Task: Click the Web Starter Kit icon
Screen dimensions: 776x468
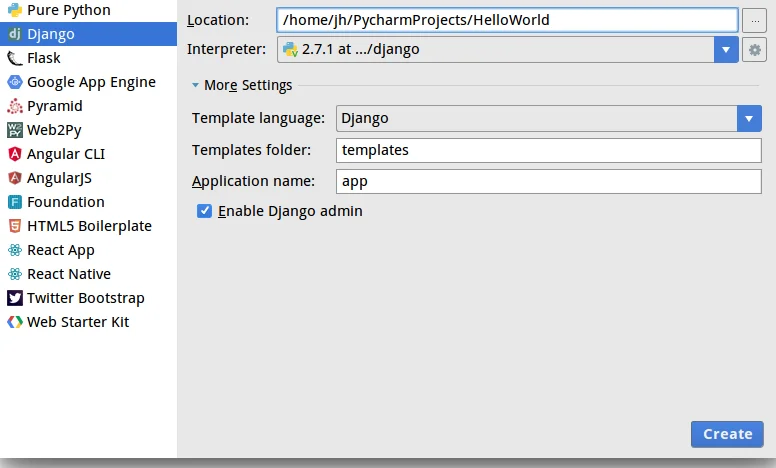Action: 15,322
